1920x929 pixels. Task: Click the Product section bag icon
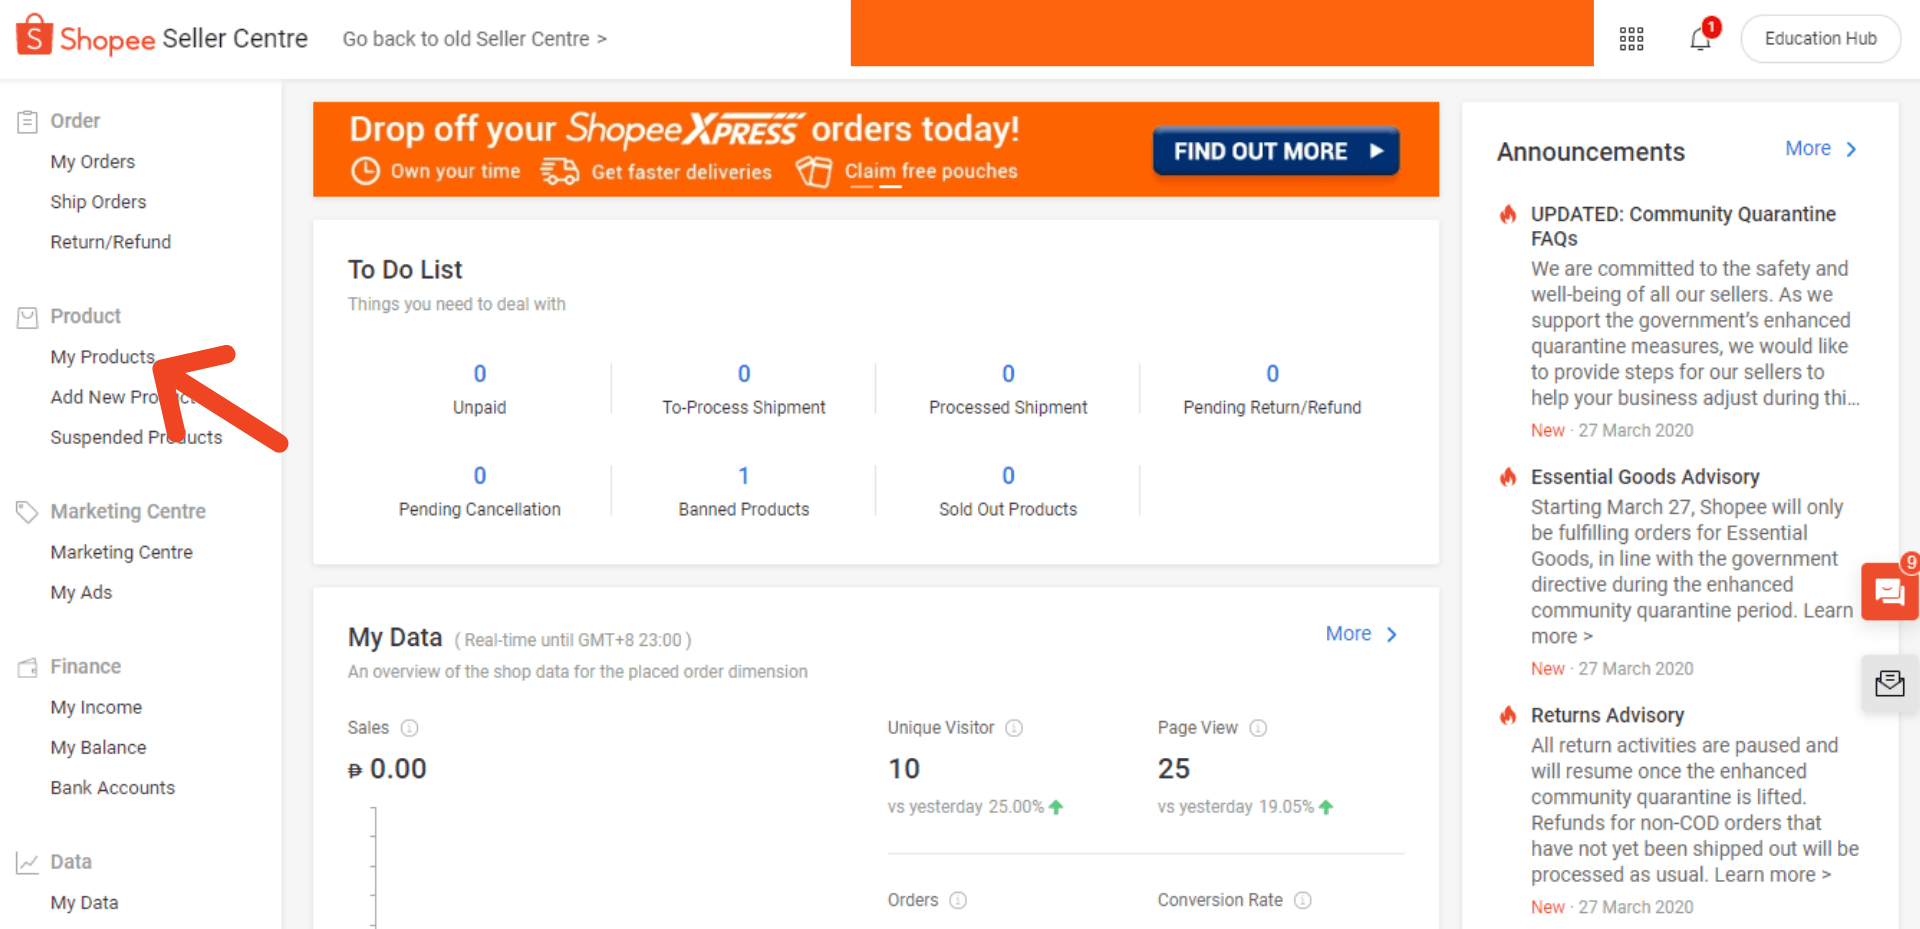click(27, 317)
